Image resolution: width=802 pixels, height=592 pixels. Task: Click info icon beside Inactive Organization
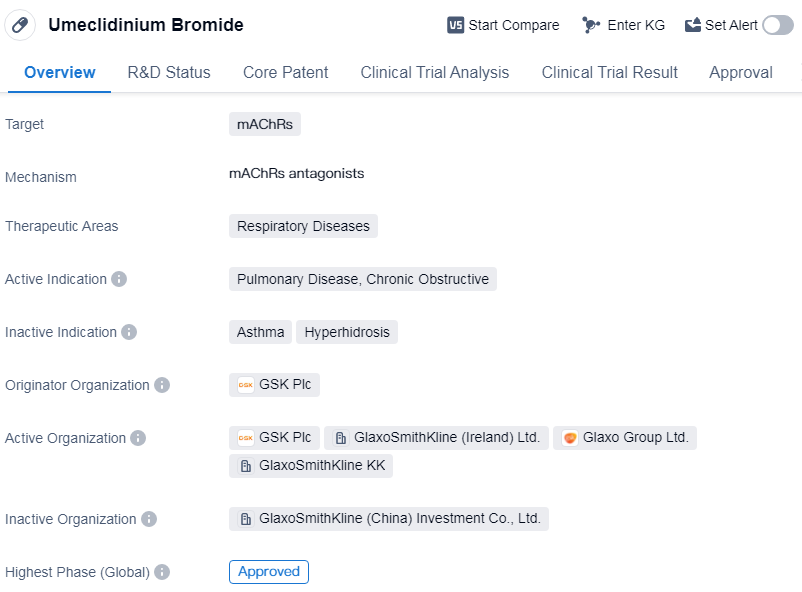pos(149,519)
